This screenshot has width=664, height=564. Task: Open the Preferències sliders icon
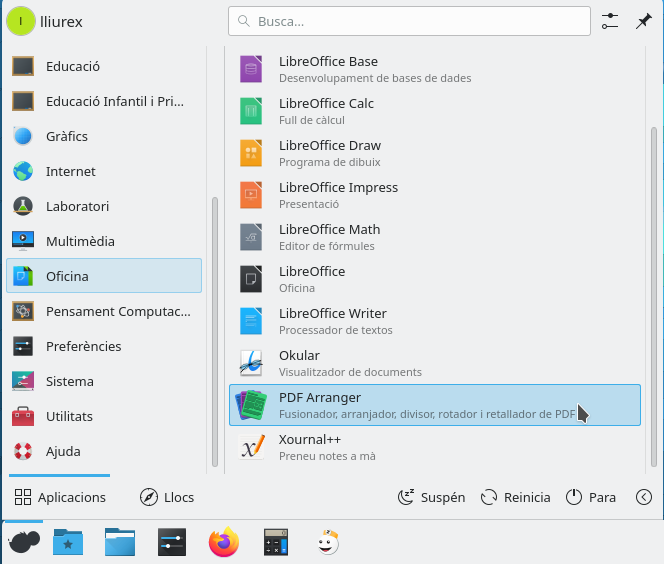(23, 346)
